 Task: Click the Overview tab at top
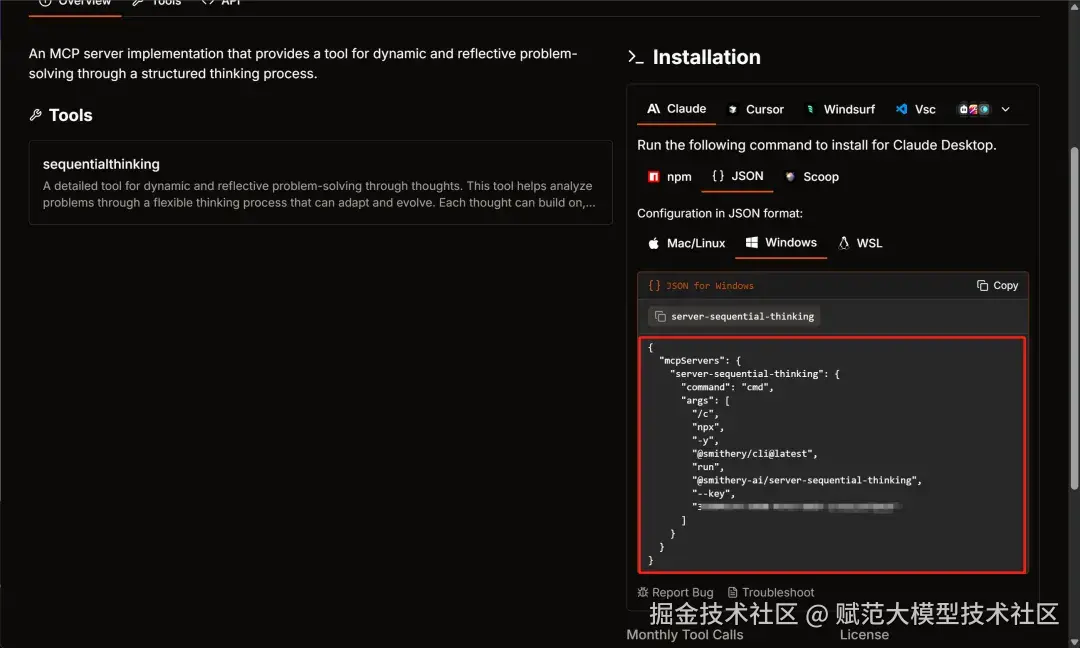click(x=75, y=3)
